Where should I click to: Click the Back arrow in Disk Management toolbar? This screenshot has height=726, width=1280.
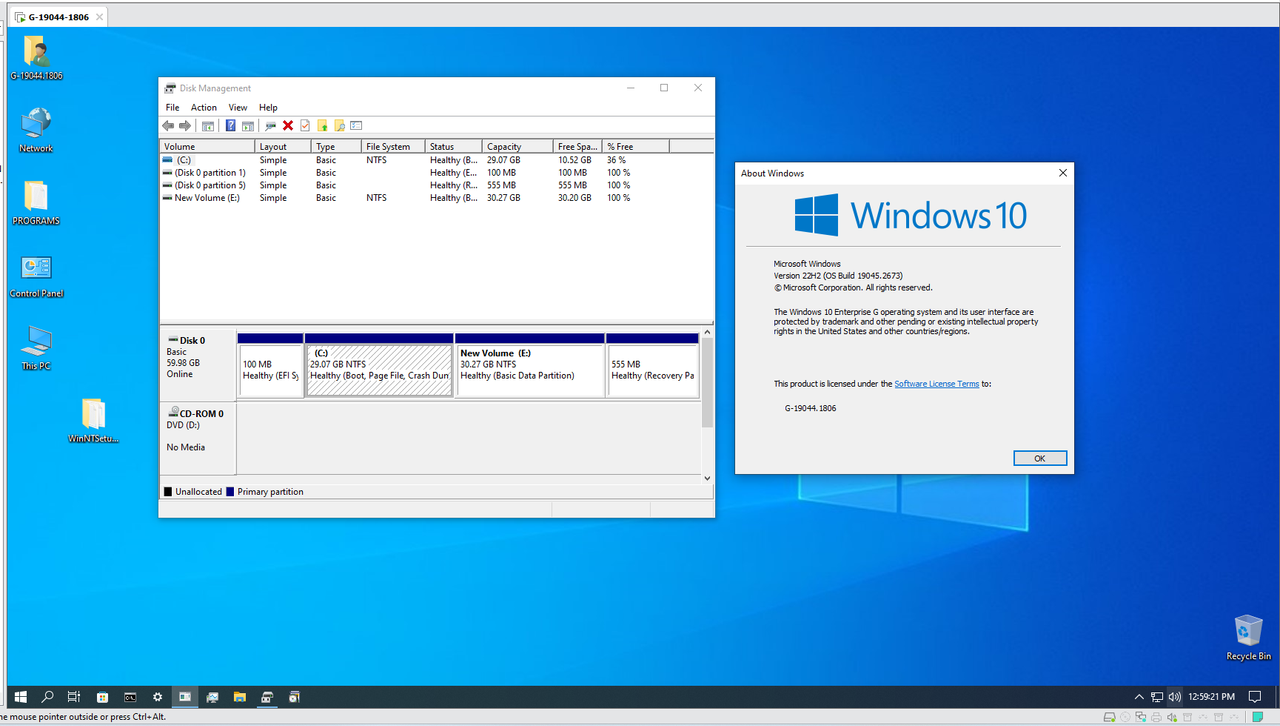(168, 126)
